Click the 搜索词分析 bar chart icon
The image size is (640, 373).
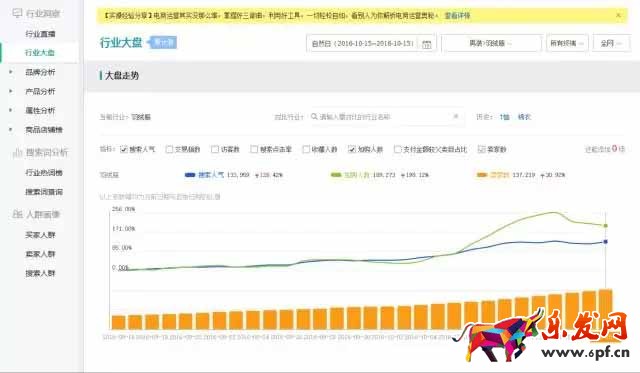(18, 153)
